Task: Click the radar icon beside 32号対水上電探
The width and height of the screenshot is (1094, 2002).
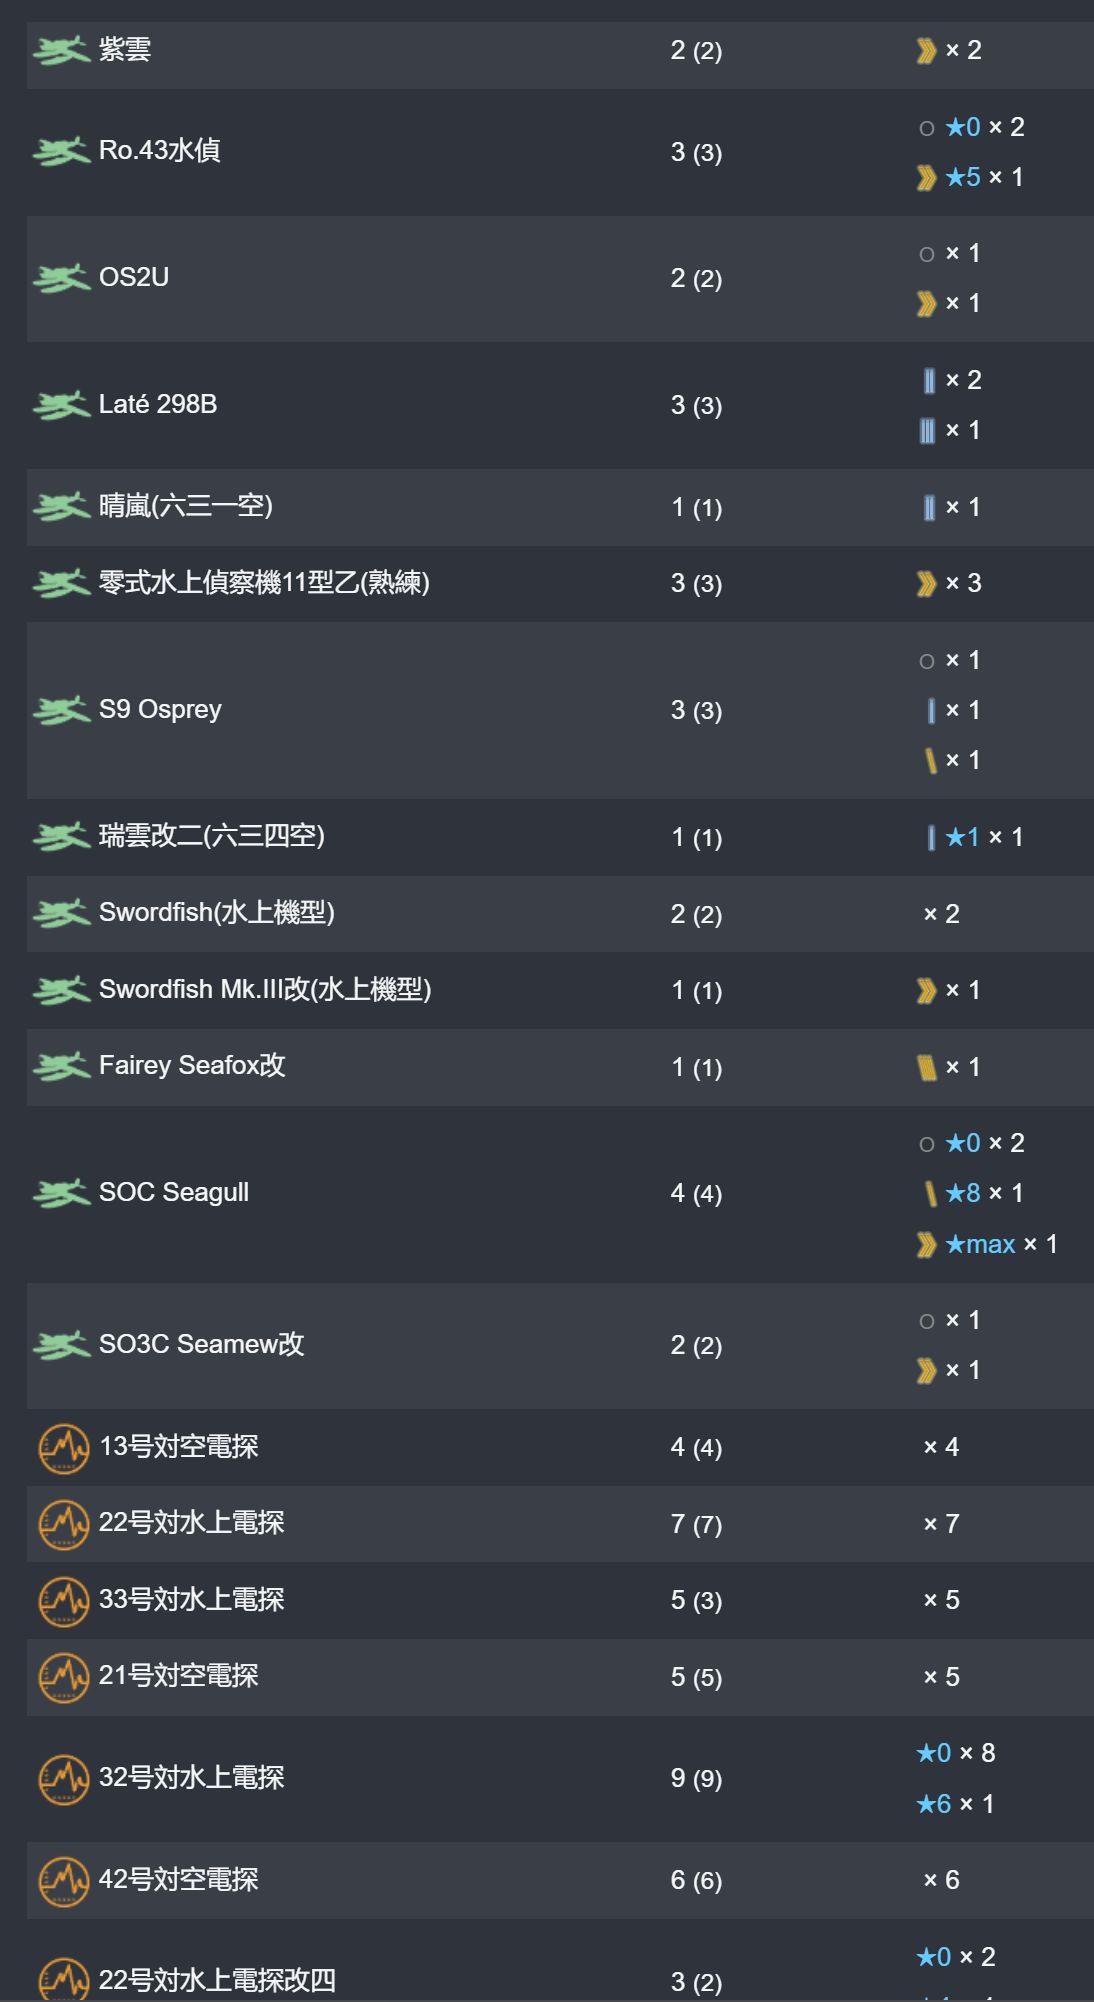Action: point(63,1778)
